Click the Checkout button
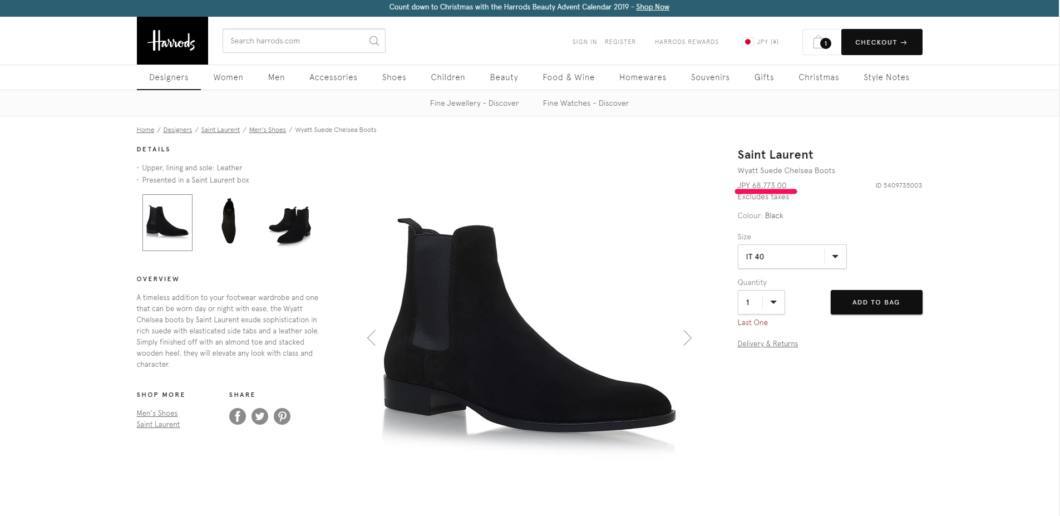Image resolution: width=1060 pixels, height=516 pixels. pyautogui.click(x=882, y=42)
